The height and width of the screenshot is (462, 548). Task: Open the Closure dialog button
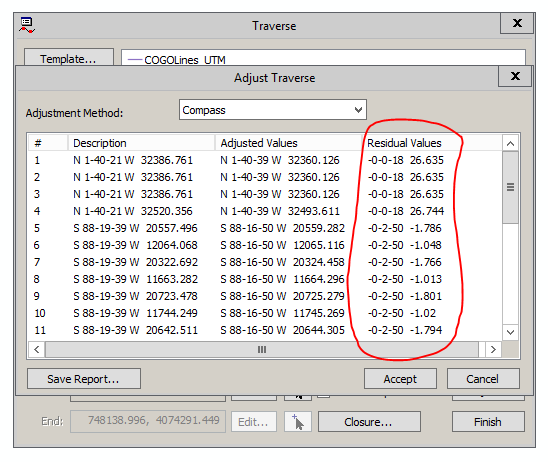click(x=369, y=421)
